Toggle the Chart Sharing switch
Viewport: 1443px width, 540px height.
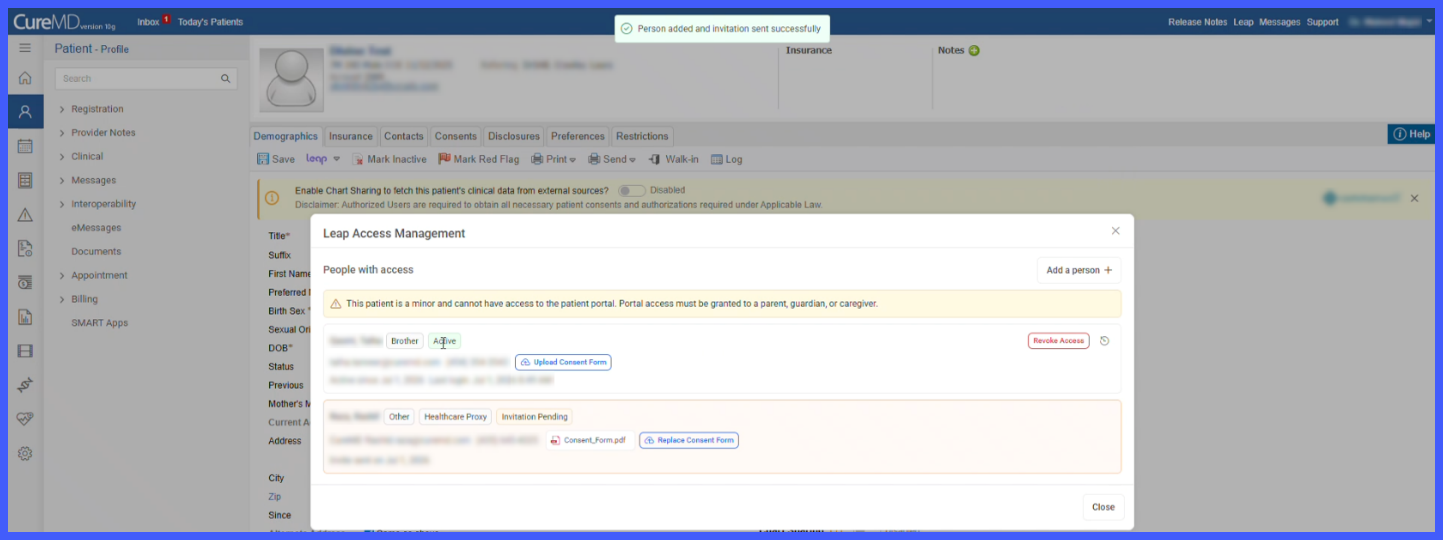coord(631,190)
